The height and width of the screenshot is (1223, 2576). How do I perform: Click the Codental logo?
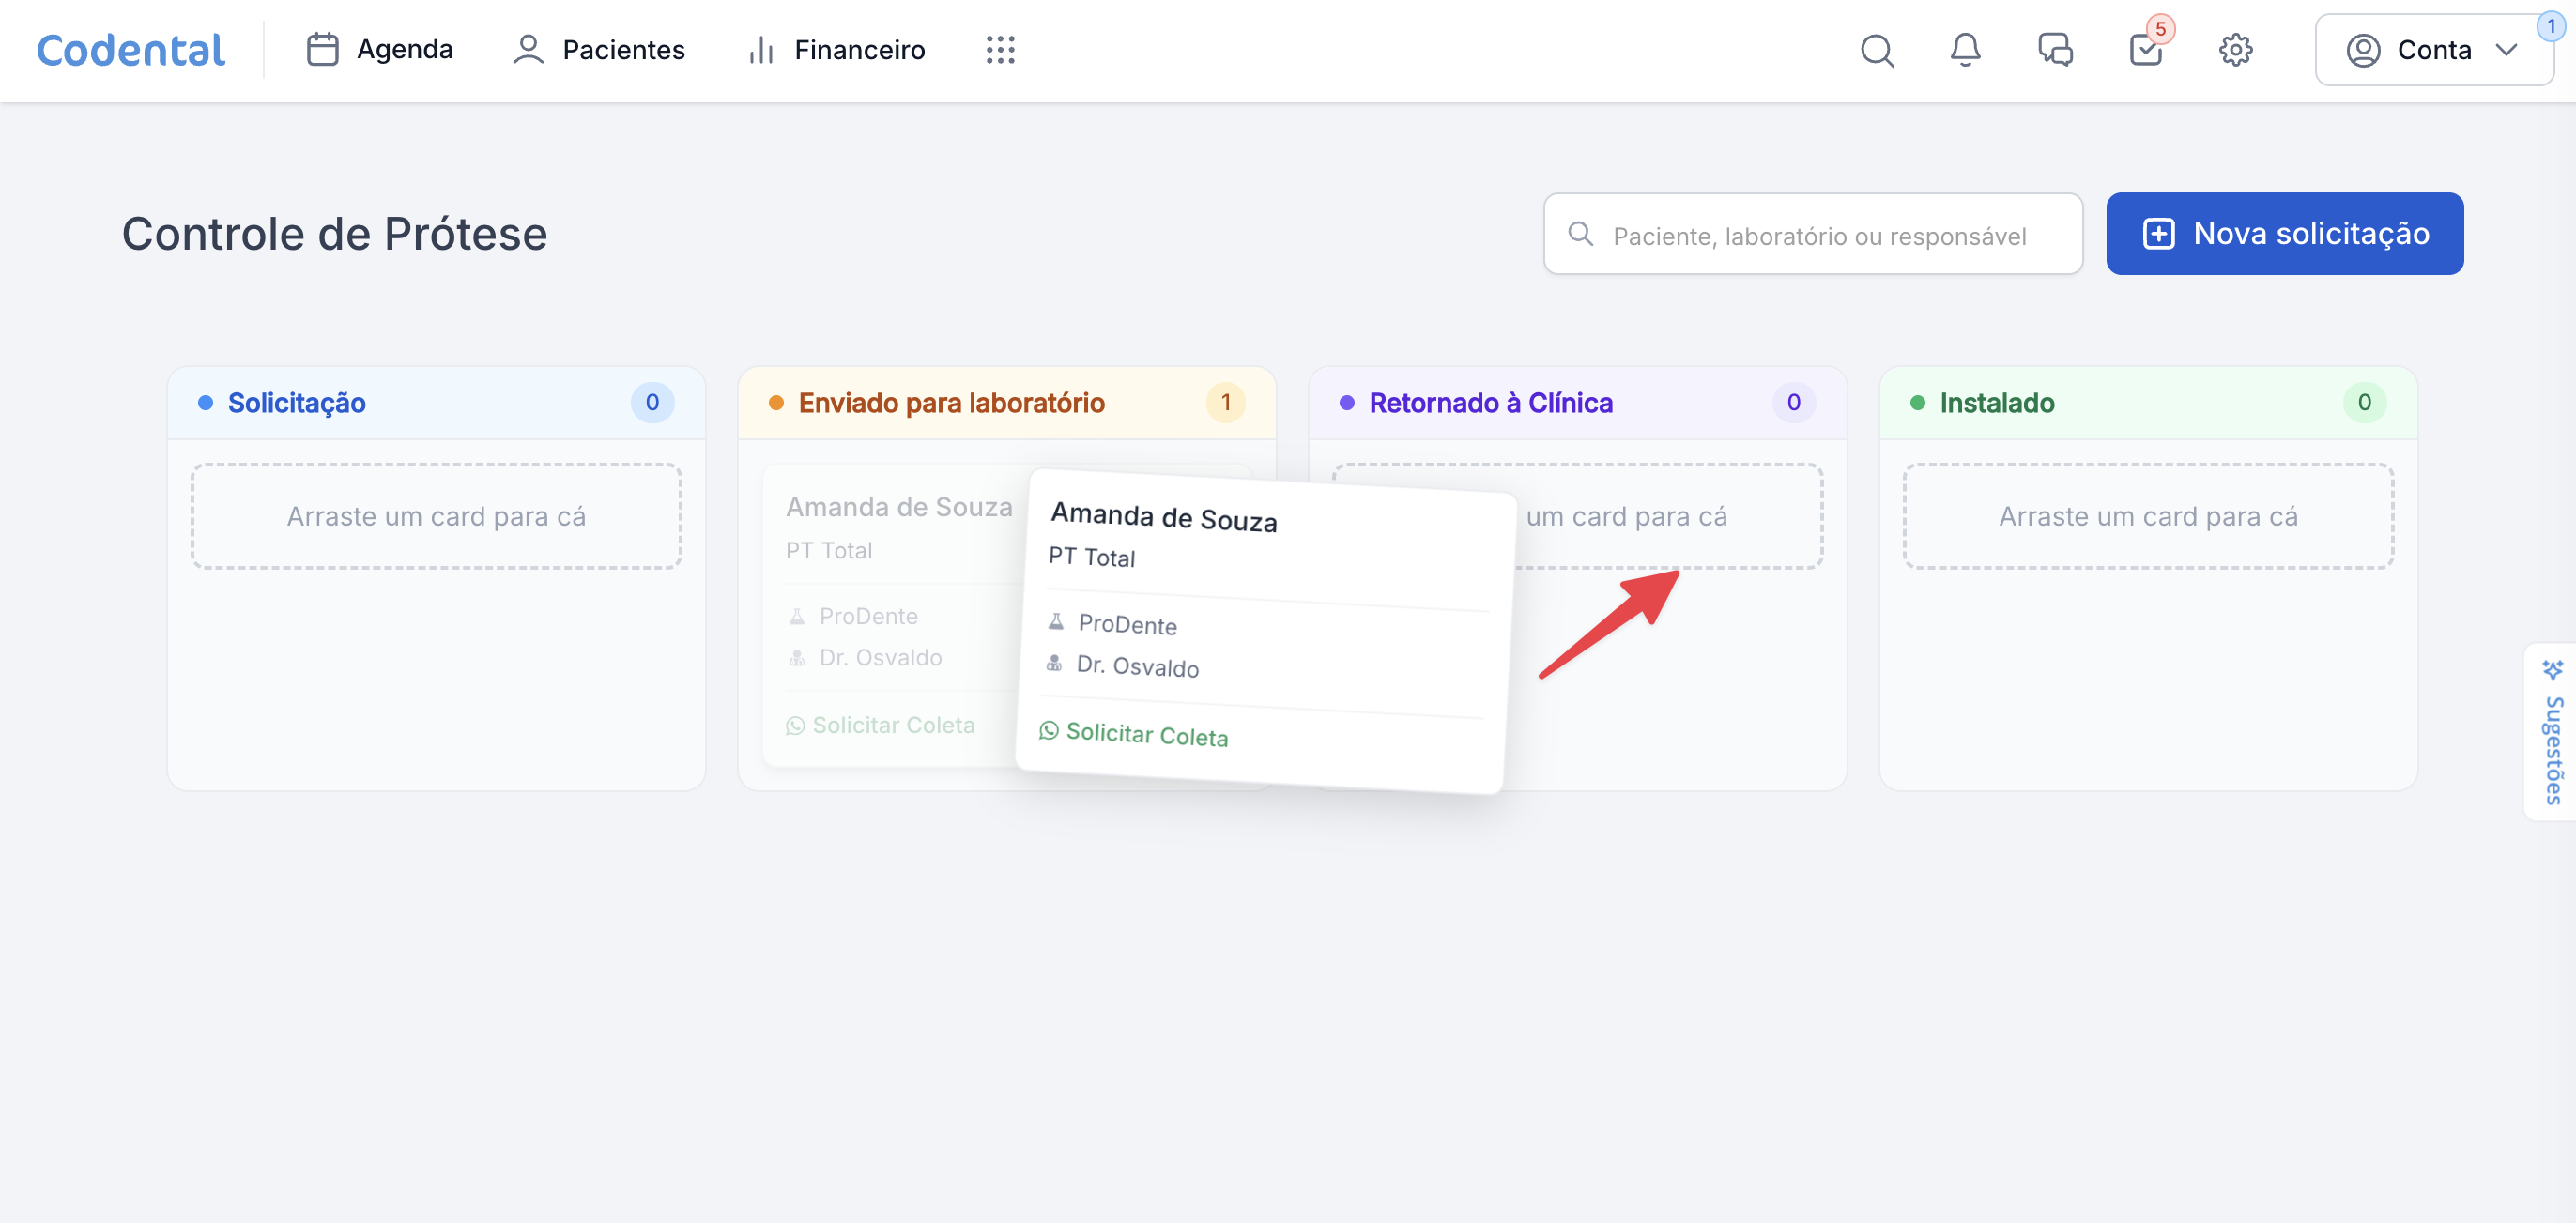131,50
